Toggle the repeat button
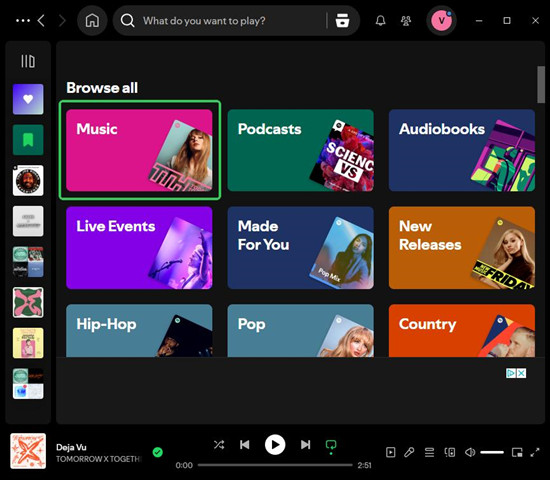The height and width of the screenshot is (480, 550). (331, 446)
